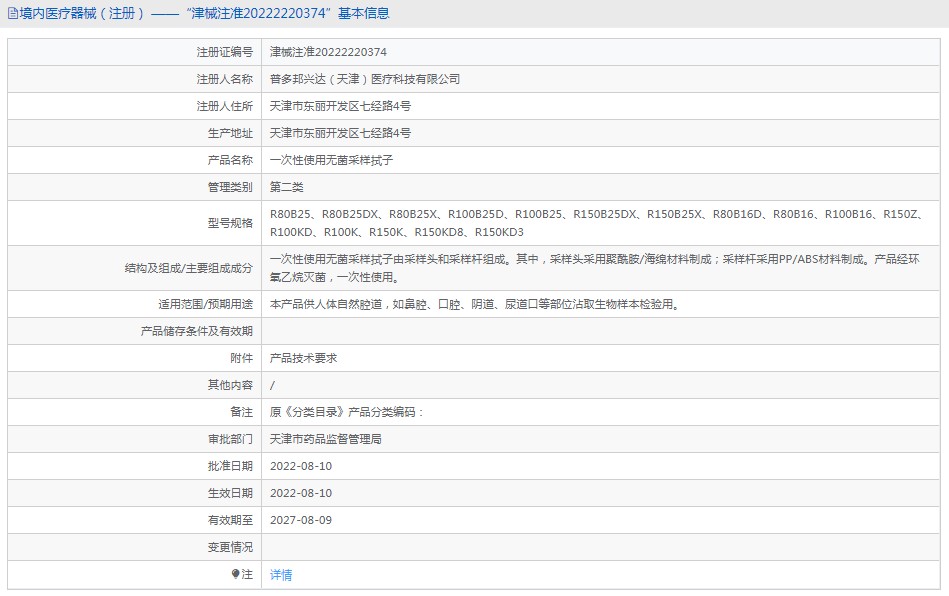Image resolution: width=949 pixels, height=596 pixels.
Task: Click the 附件 label
Action: 241,358
